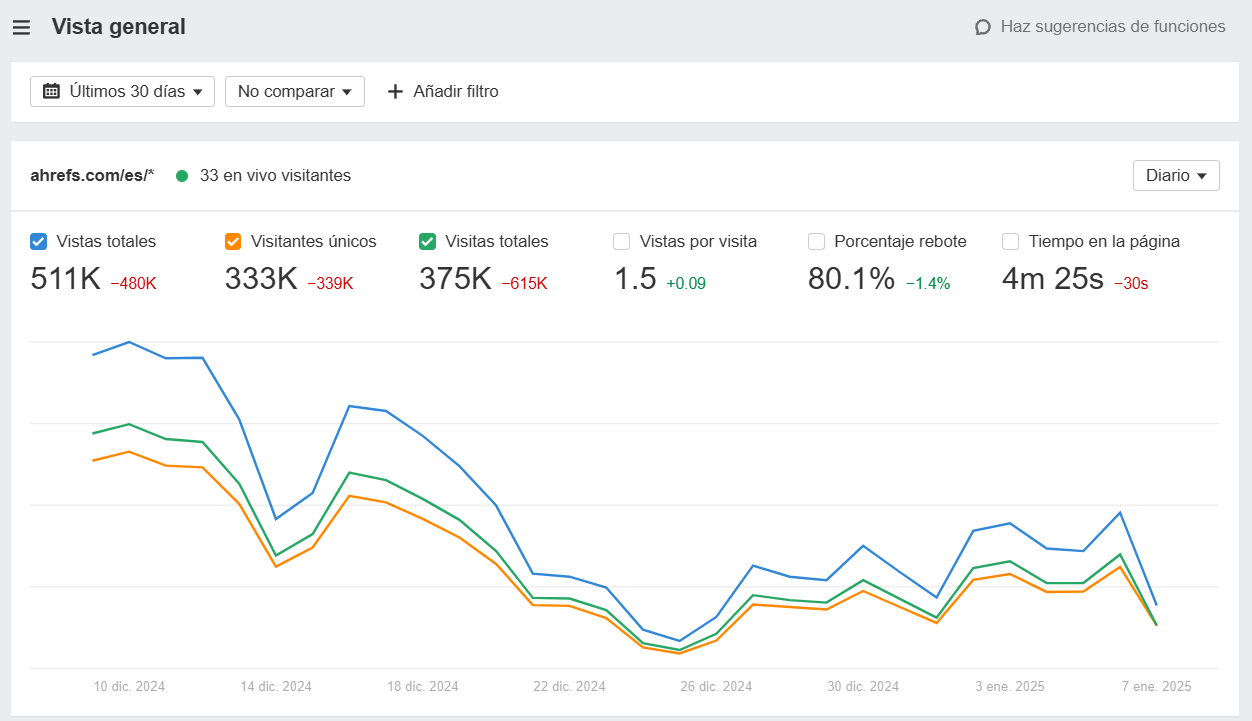This screenshot has width=1252, height=721.
Task: Open the Diario interval dropdown
Action: [x=1175, y=175]
